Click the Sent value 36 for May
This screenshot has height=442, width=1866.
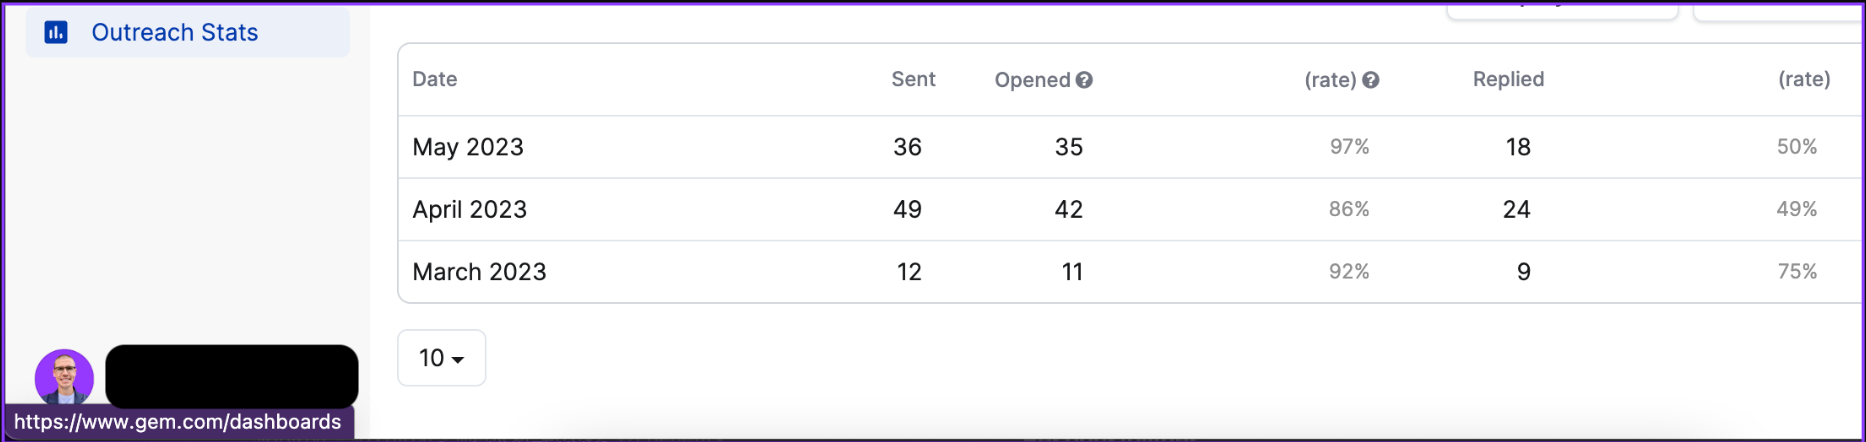(x=907, y=147)
